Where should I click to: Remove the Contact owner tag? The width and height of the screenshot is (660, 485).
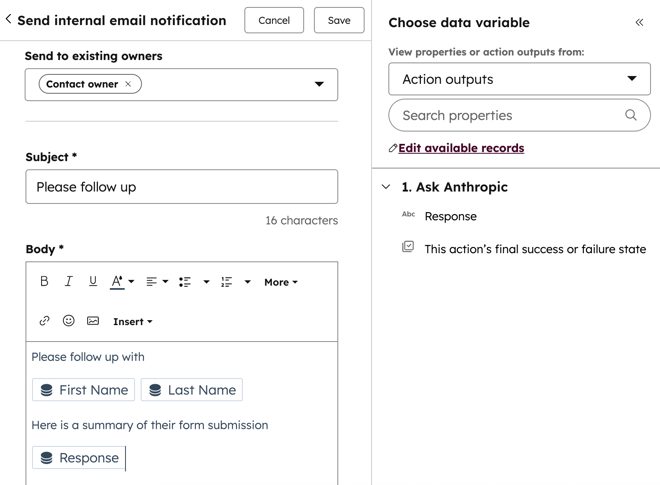pyautogui.click(x=128, y=84)
